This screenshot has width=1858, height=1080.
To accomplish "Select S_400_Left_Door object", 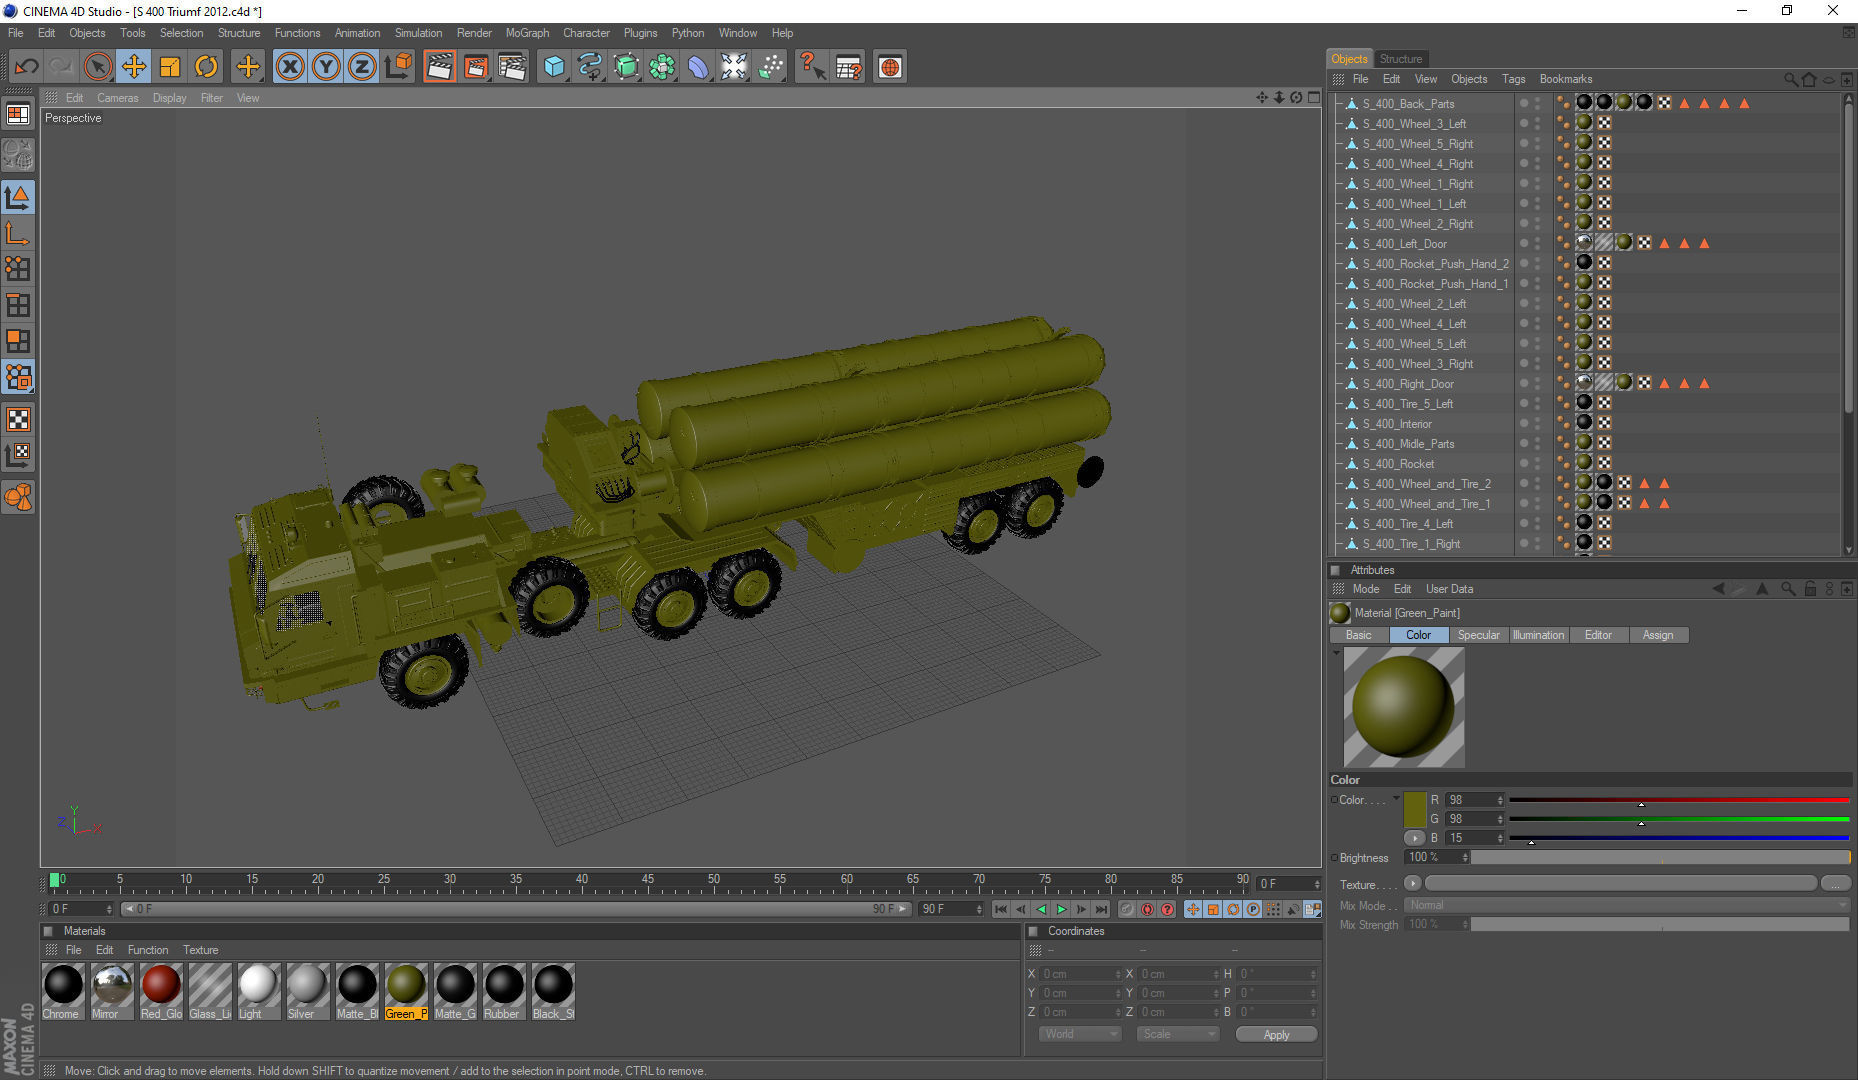I will 1404,244.
